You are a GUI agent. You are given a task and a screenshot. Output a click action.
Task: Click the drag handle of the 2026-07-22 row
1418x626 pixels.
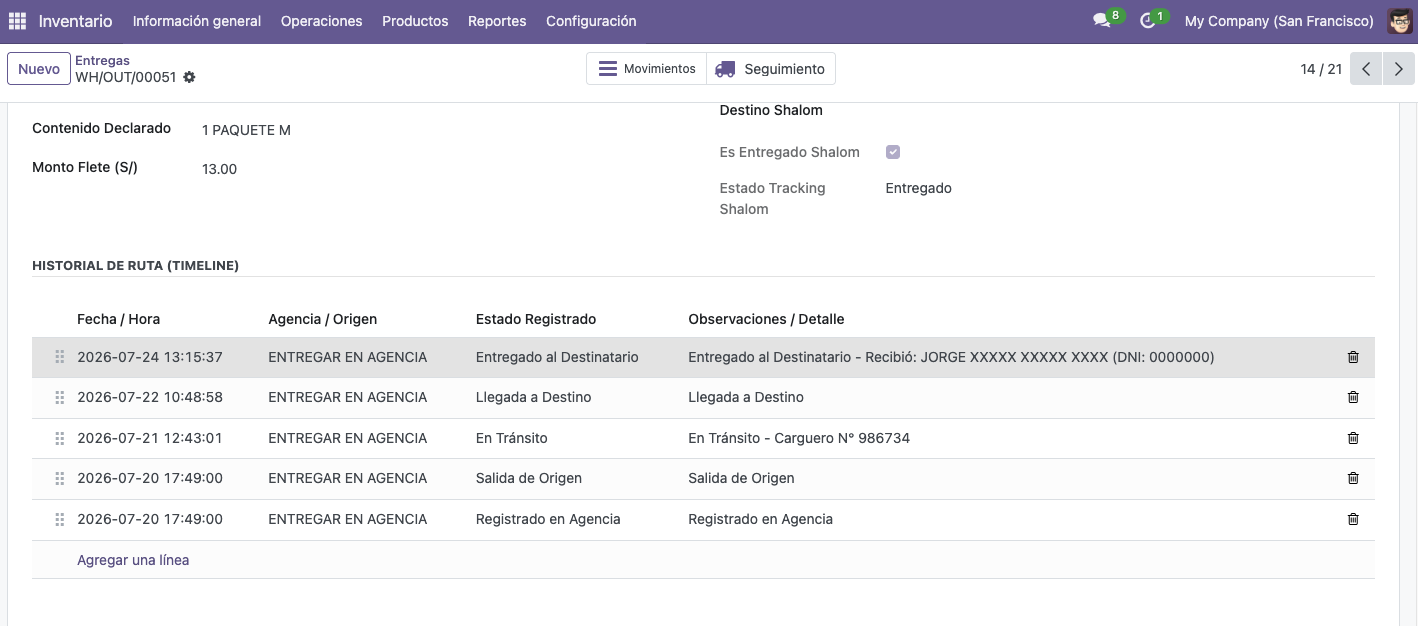point(59,397)
